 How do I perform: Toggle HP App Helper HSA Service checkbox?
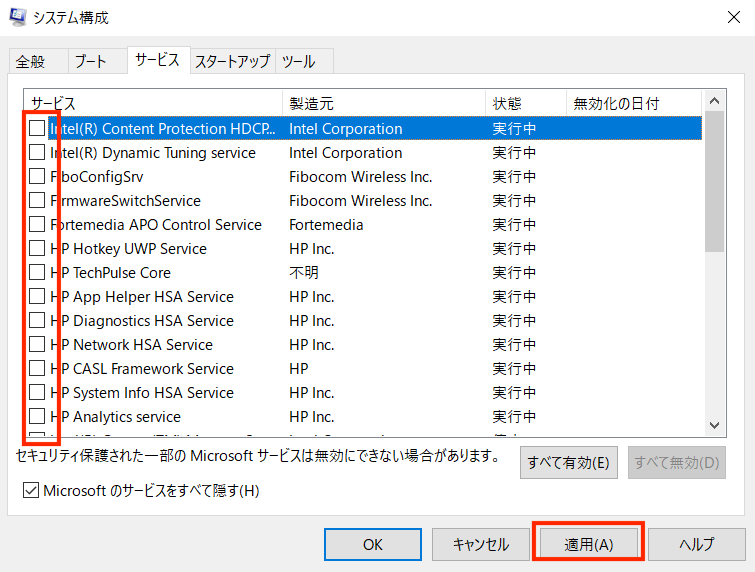tap(37, 297)
